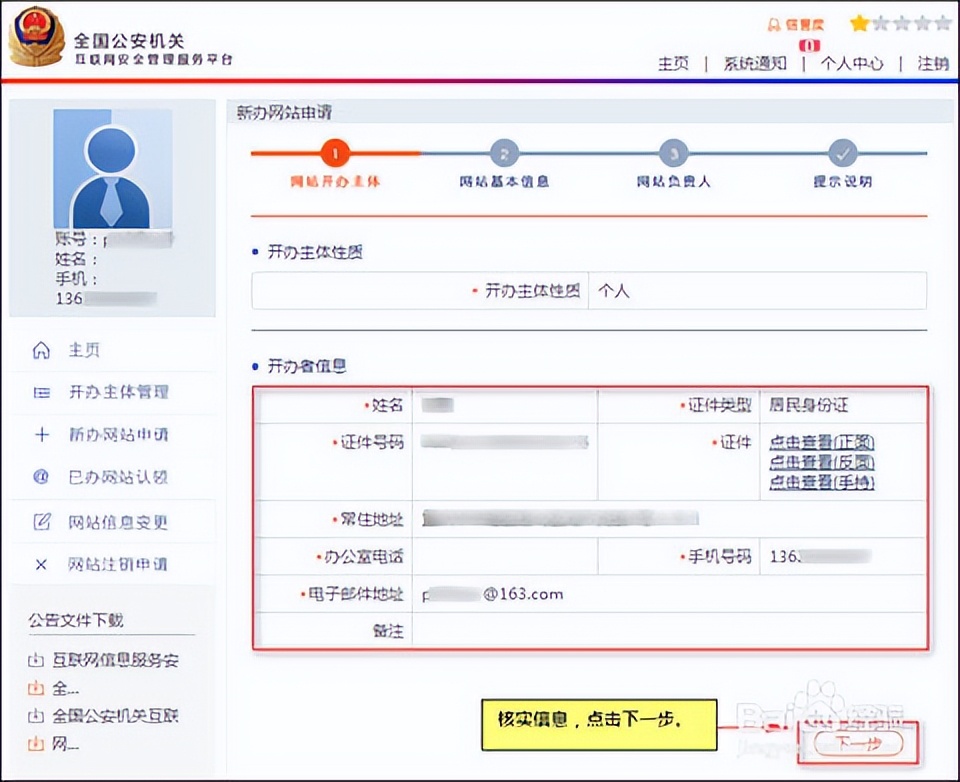Select the plus icon for 新办网站申请
This screenshot has width=960, height=782.
click(x=40, y=435)
